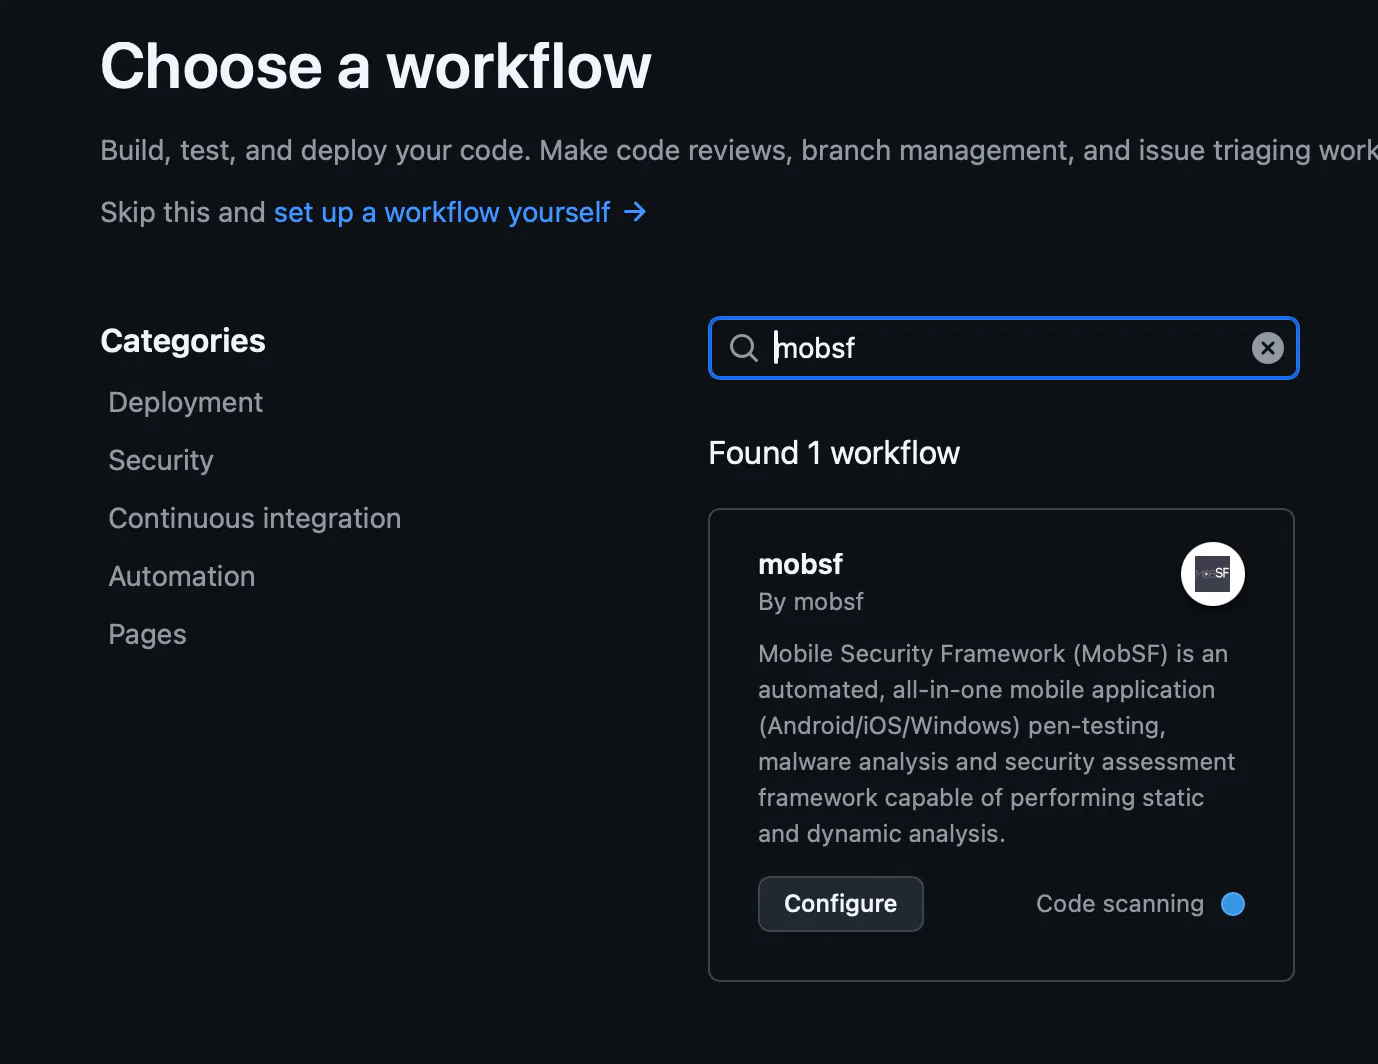The image size is (1378, 1064).
Task: Choose the Automation category
Action: (181, 576)
